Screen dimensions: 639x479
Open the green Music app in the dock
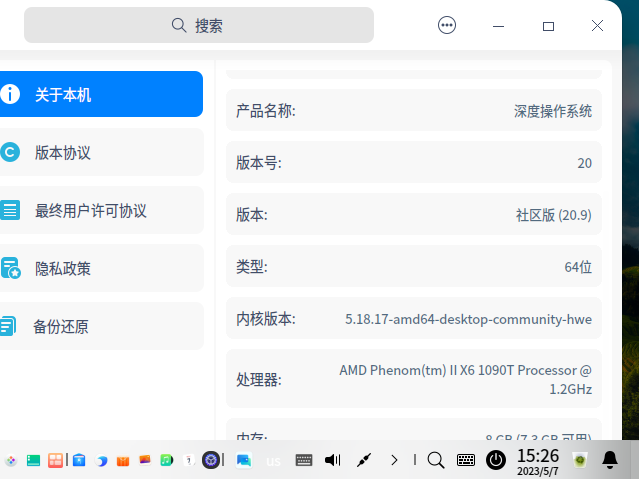click(x=167, y=460)
